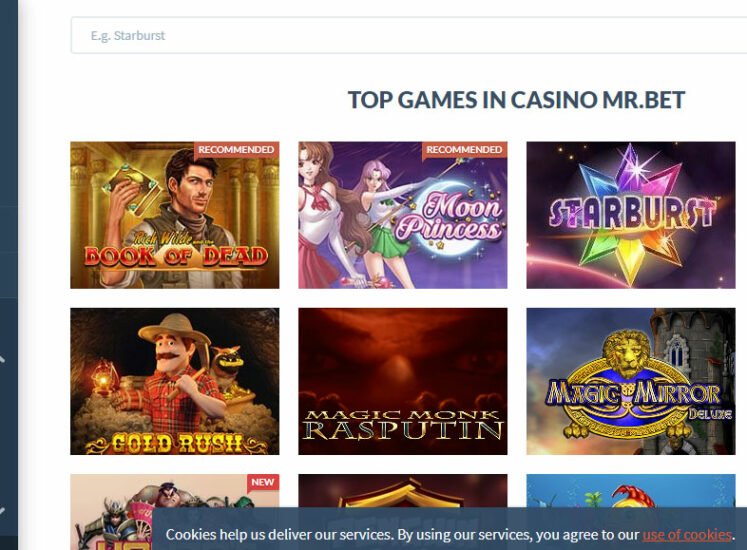Click the downward chevron in the left sidebar

click(2, 511)
